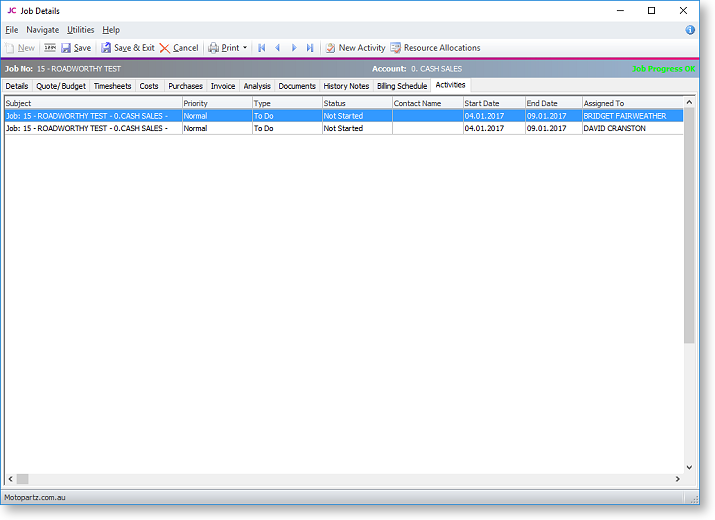Open the File menu
Screen dimensions: 715x520
[x=12, y=30]
